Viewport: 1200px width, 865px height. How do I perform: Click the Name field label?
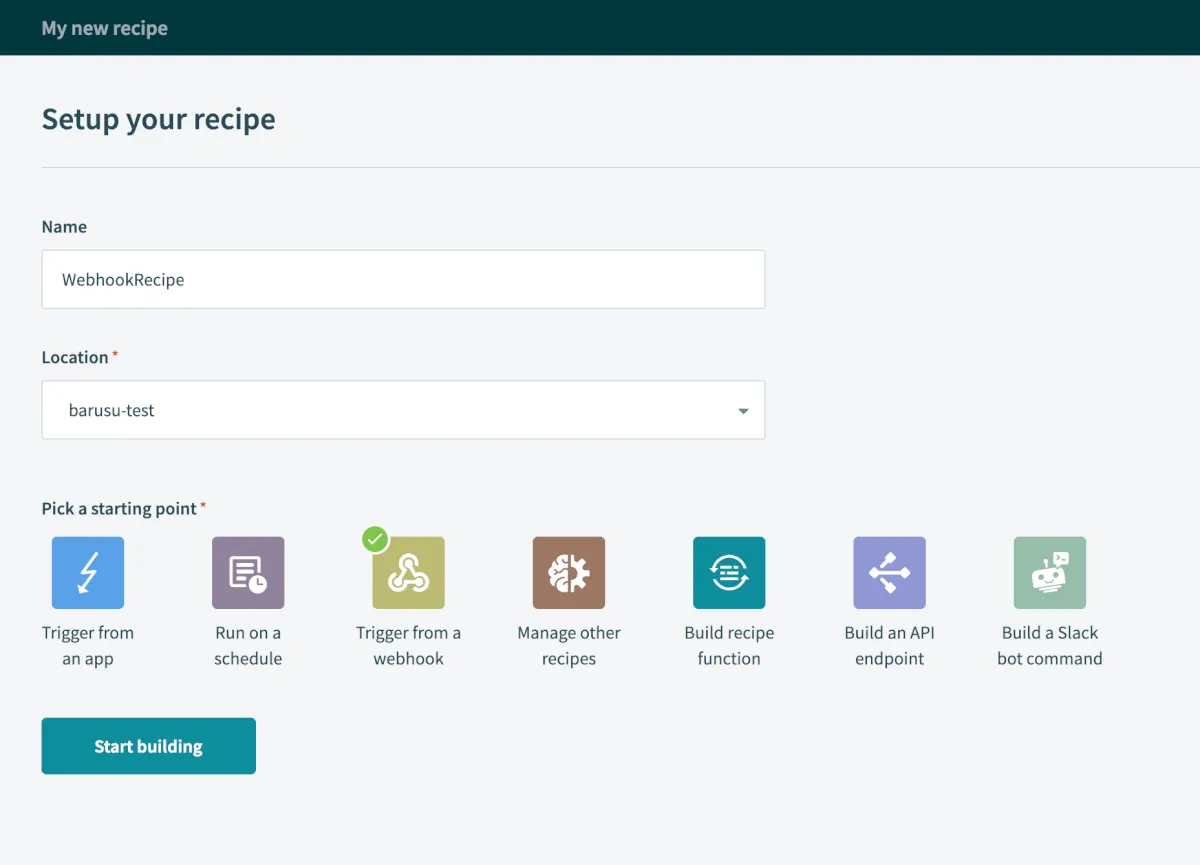click(x=64, y=227)
